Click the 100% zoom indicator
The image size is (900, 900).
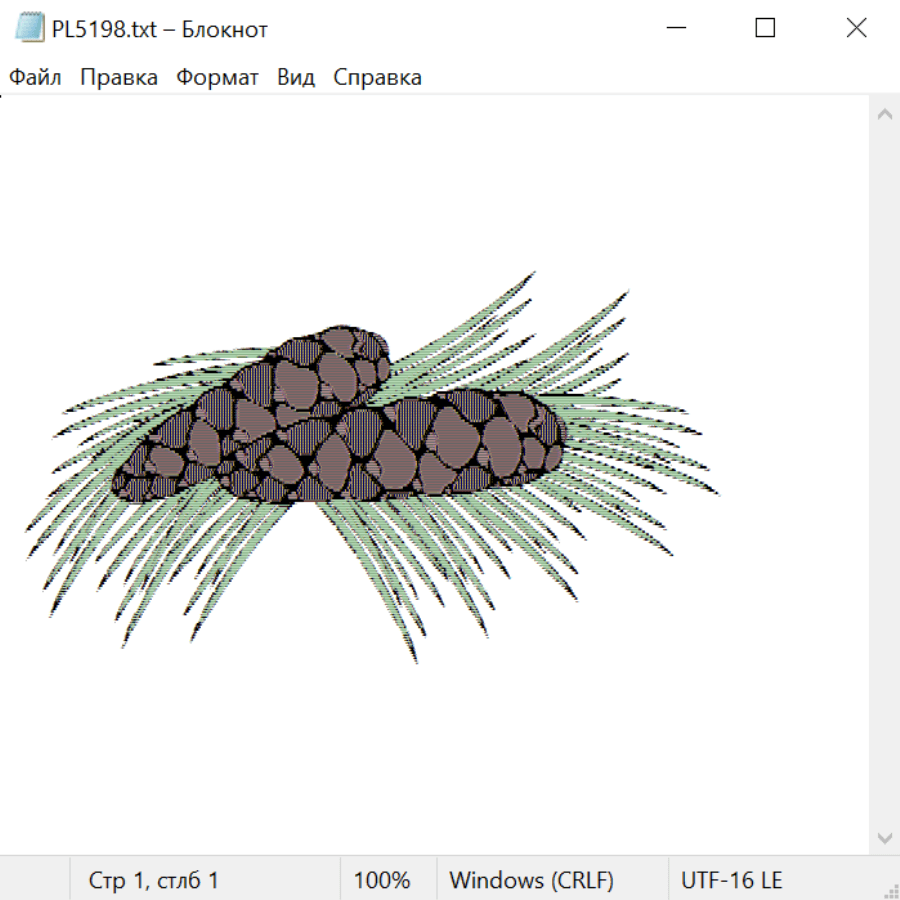pyautogui.click(x=382, y=880)
